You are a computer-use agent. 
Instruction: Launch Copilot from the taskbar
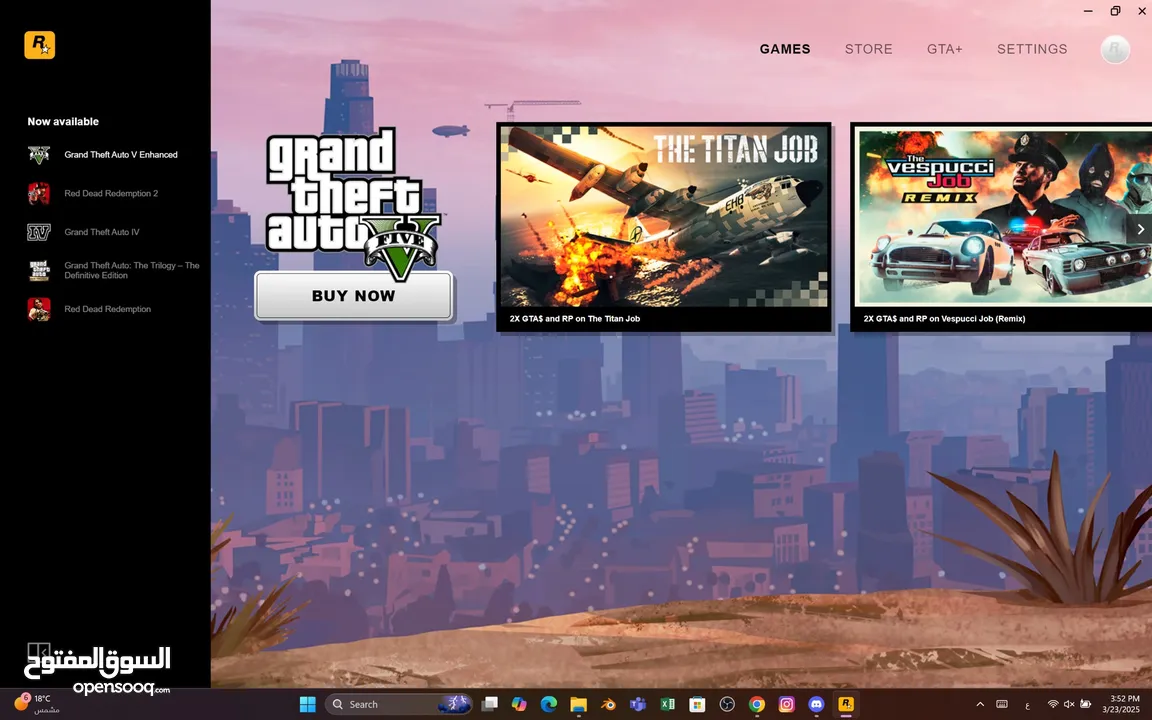click(519, 705)
